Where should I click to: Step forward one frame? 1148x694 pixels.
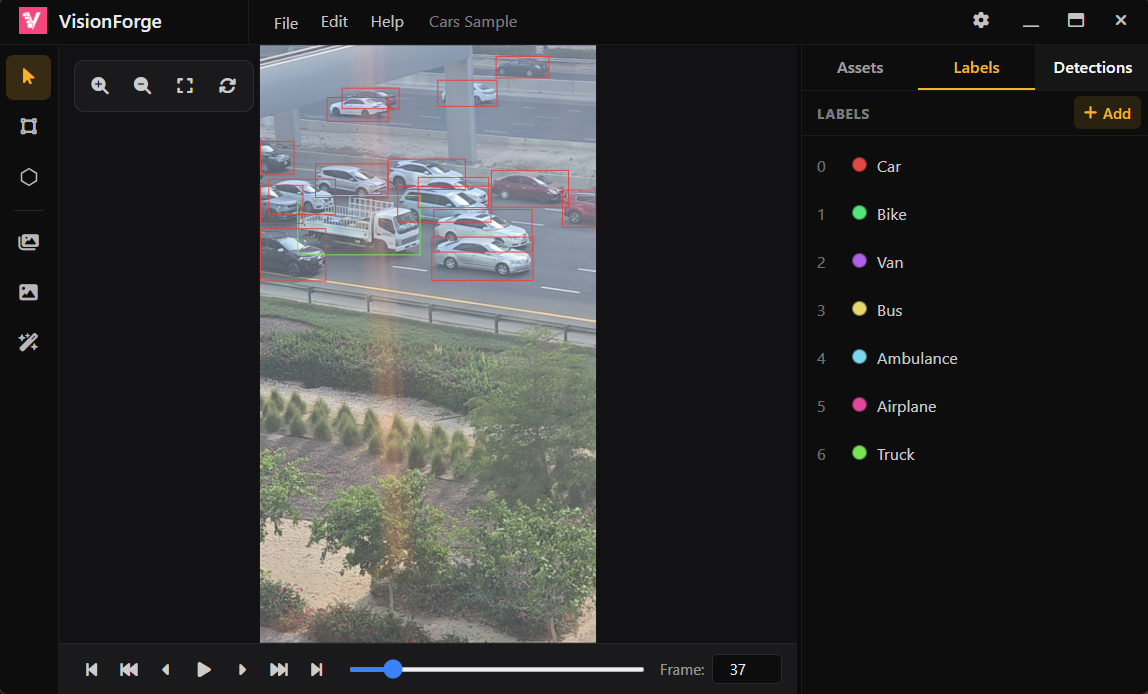click(242, 669)
